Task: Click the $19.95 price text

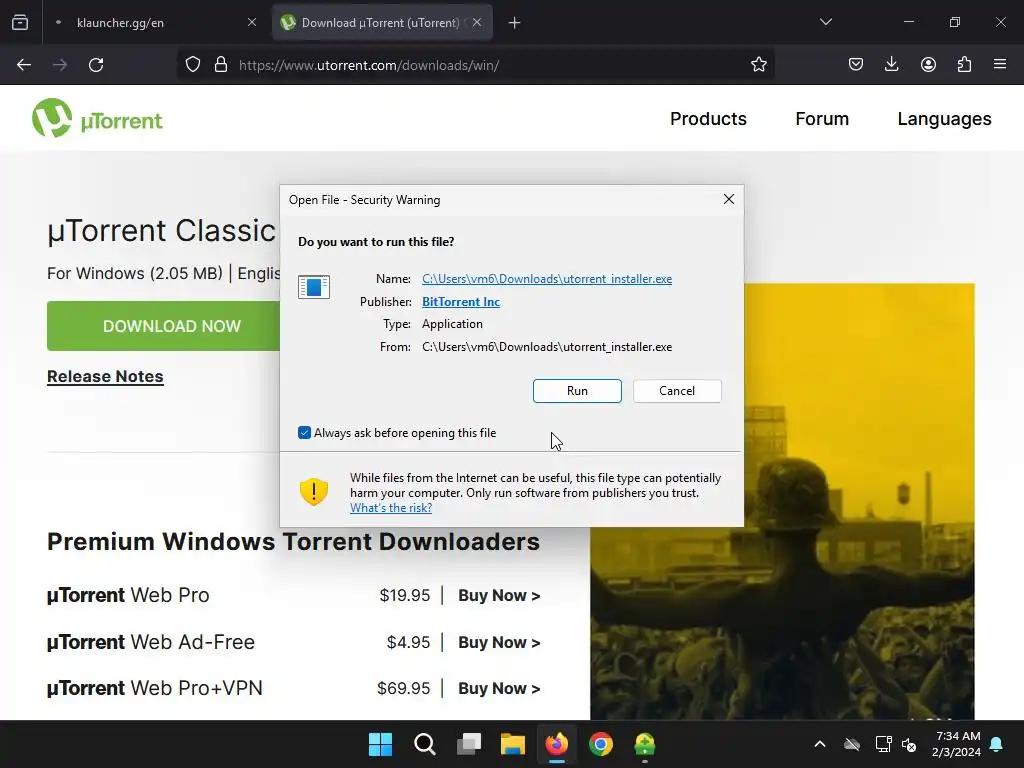Action: click(405, 596)
